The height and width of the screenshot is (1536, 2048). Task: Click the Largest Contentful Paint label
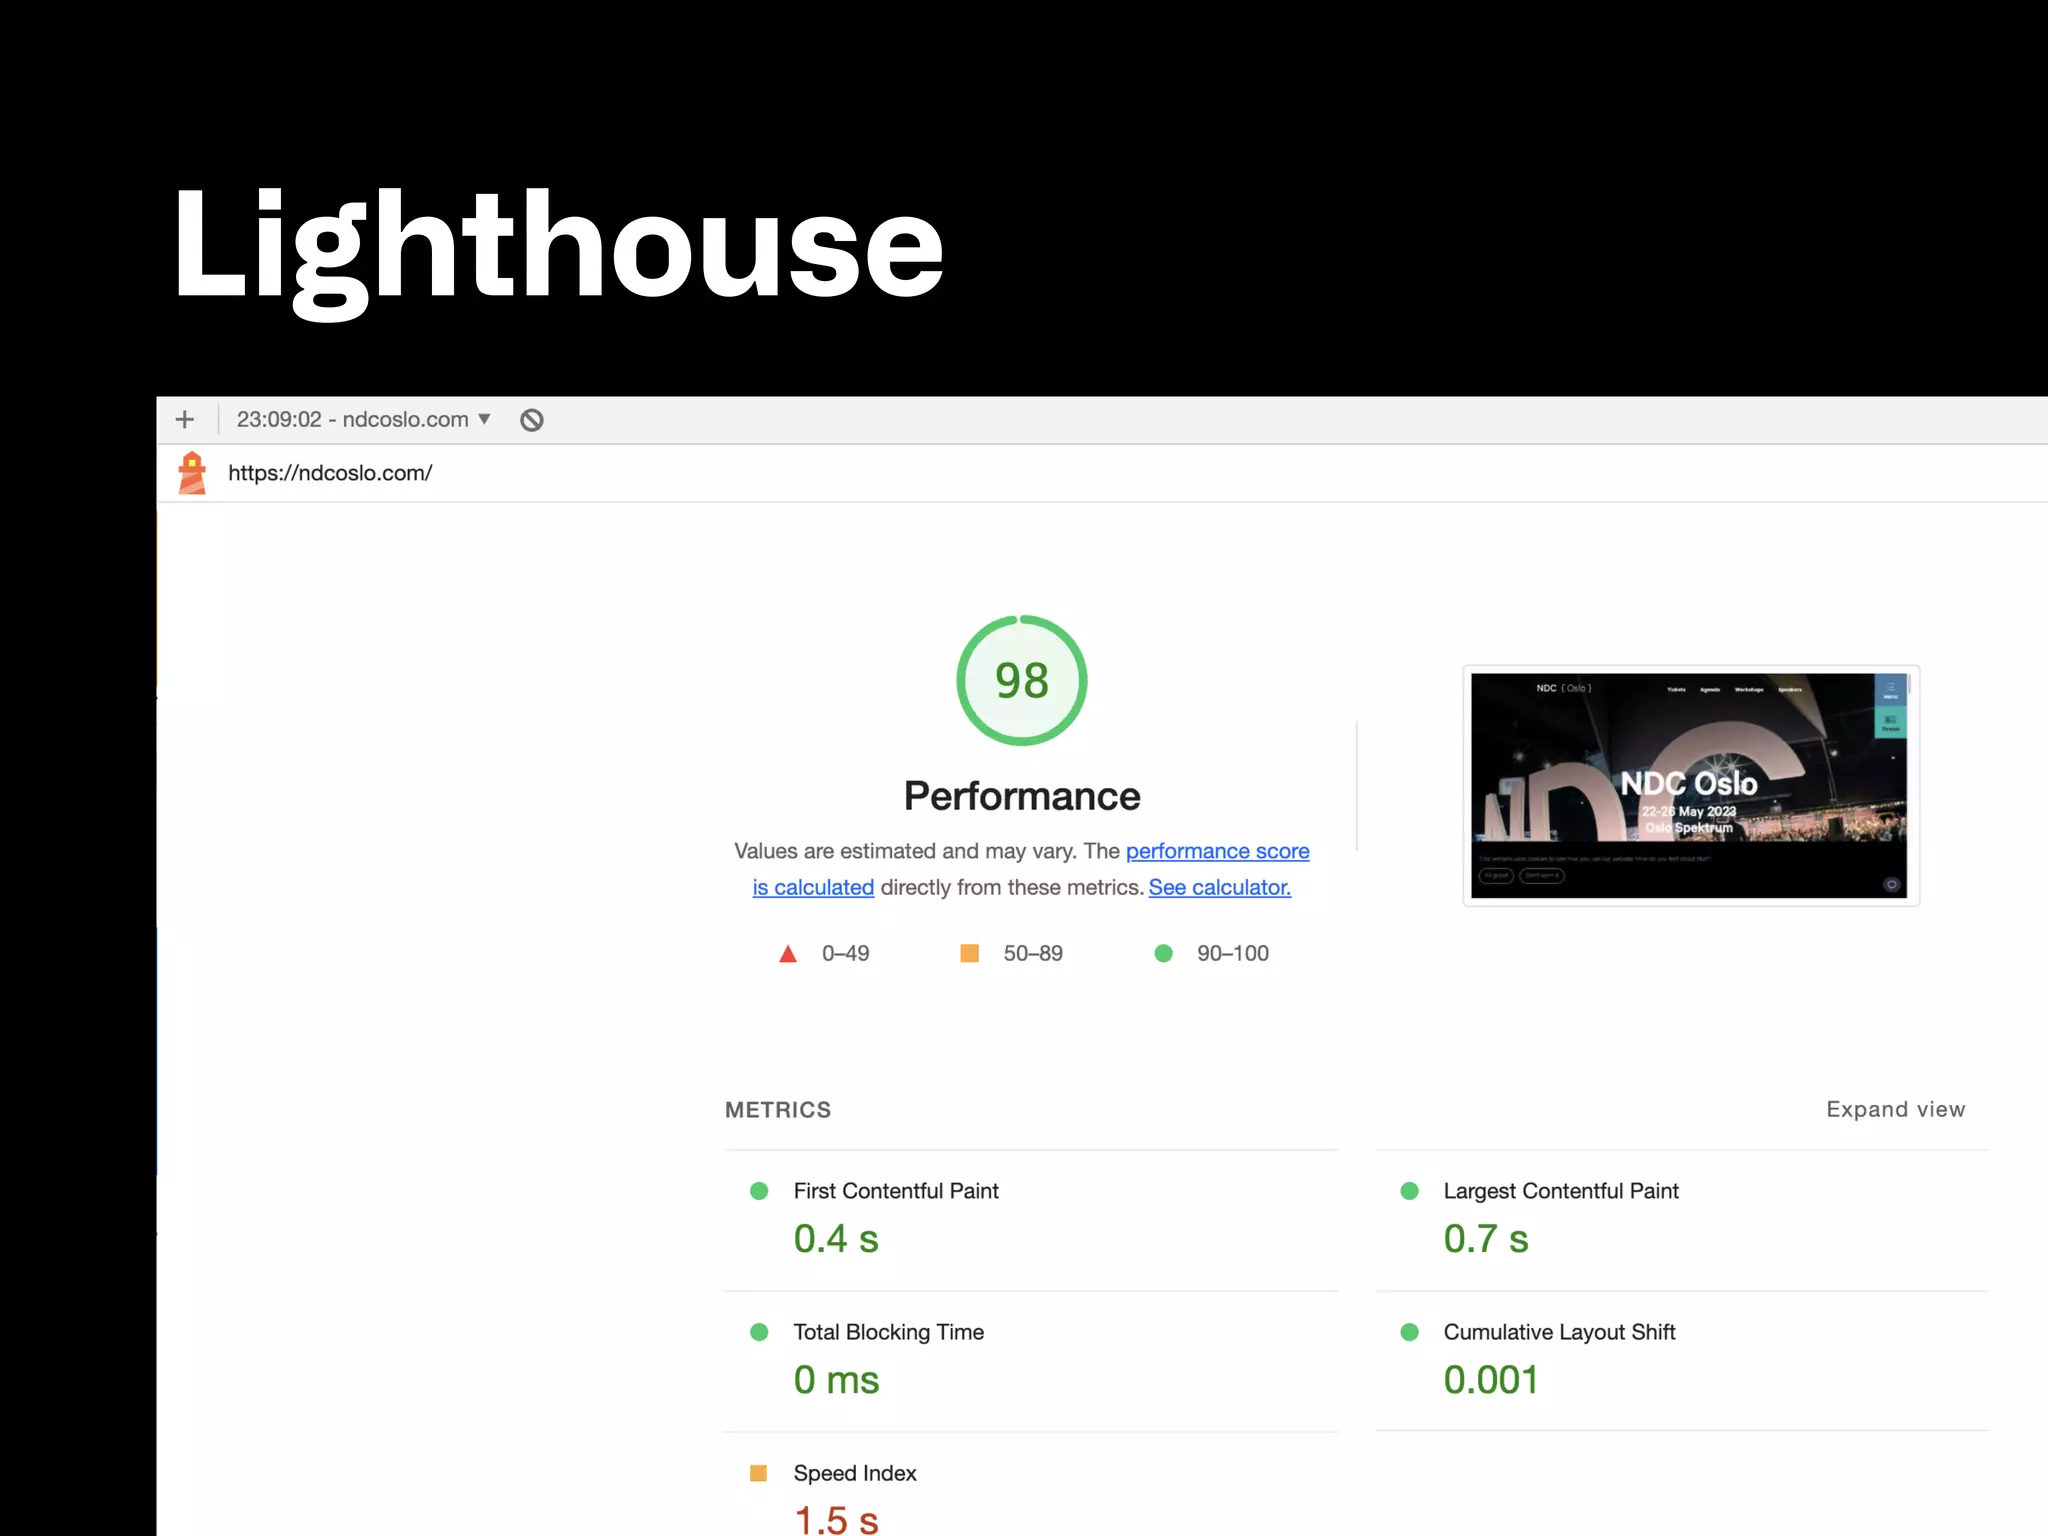point(1561,1191)
